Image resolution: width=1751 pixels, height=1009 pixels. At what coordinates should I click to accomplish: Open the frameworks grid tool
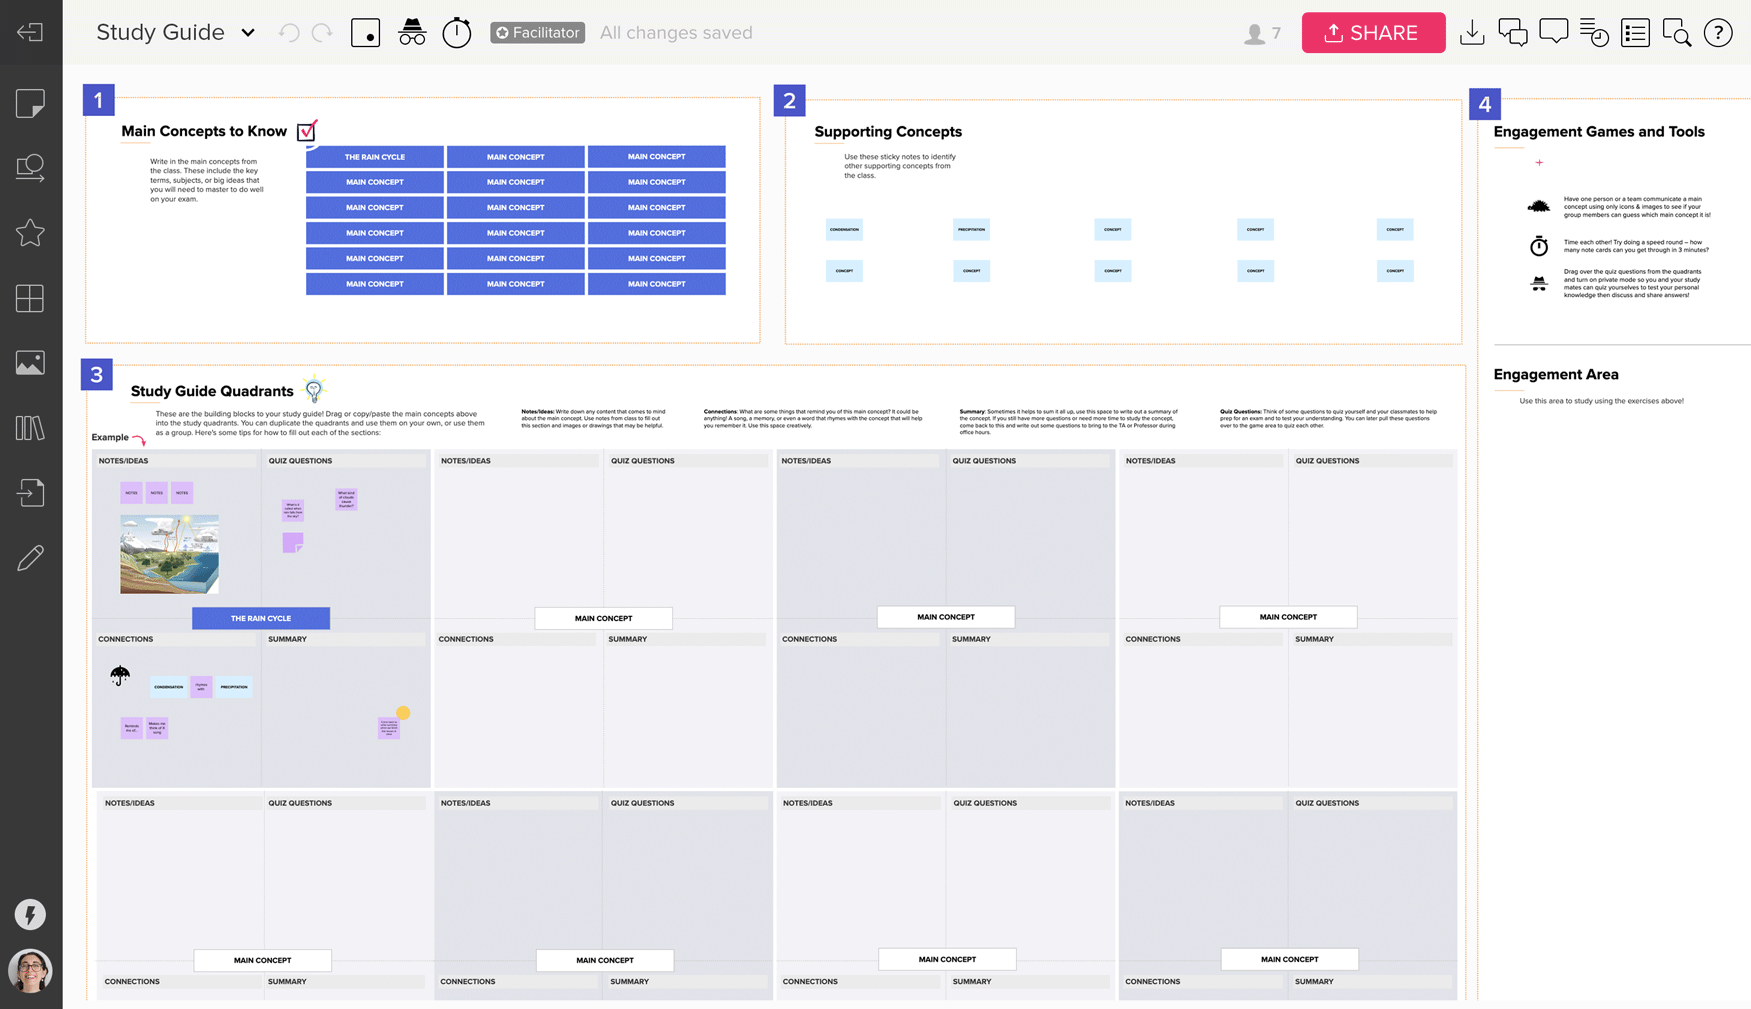[30, 298]
